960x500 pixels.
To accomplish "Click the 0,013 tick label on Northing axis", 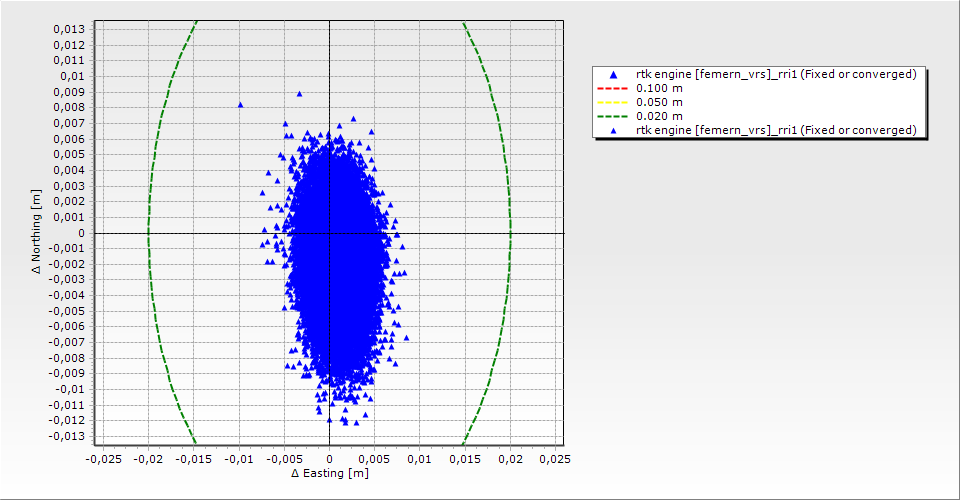I will tap(69, 29).
